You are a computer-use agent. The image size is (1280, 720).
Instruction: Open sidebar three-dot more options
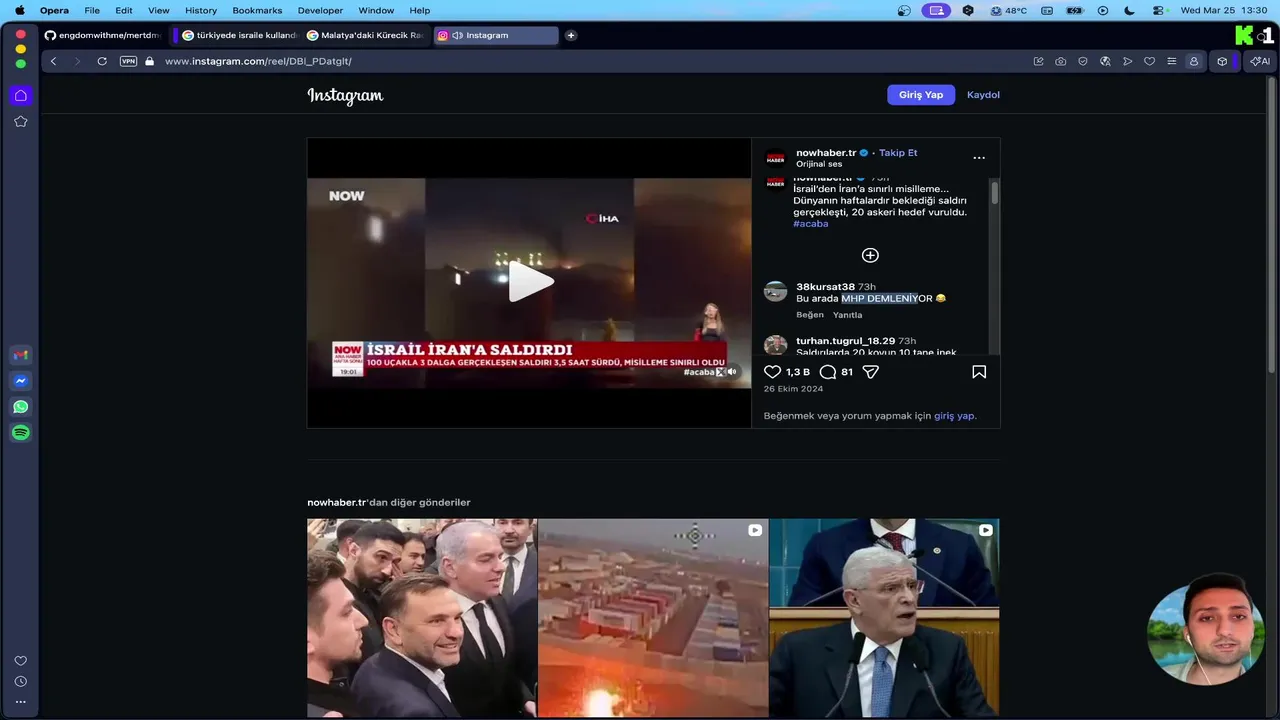(20, 702)
